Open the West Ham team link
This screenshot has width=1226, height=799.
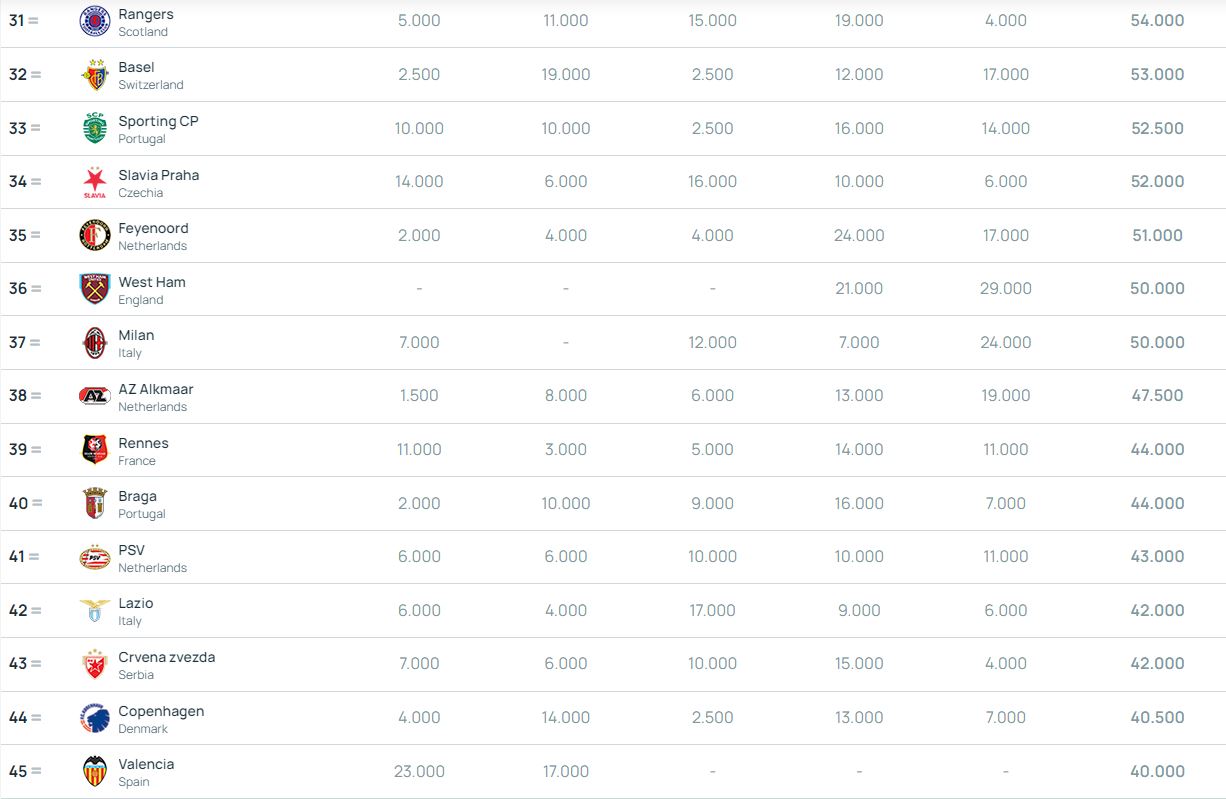[x=152, y=282]
